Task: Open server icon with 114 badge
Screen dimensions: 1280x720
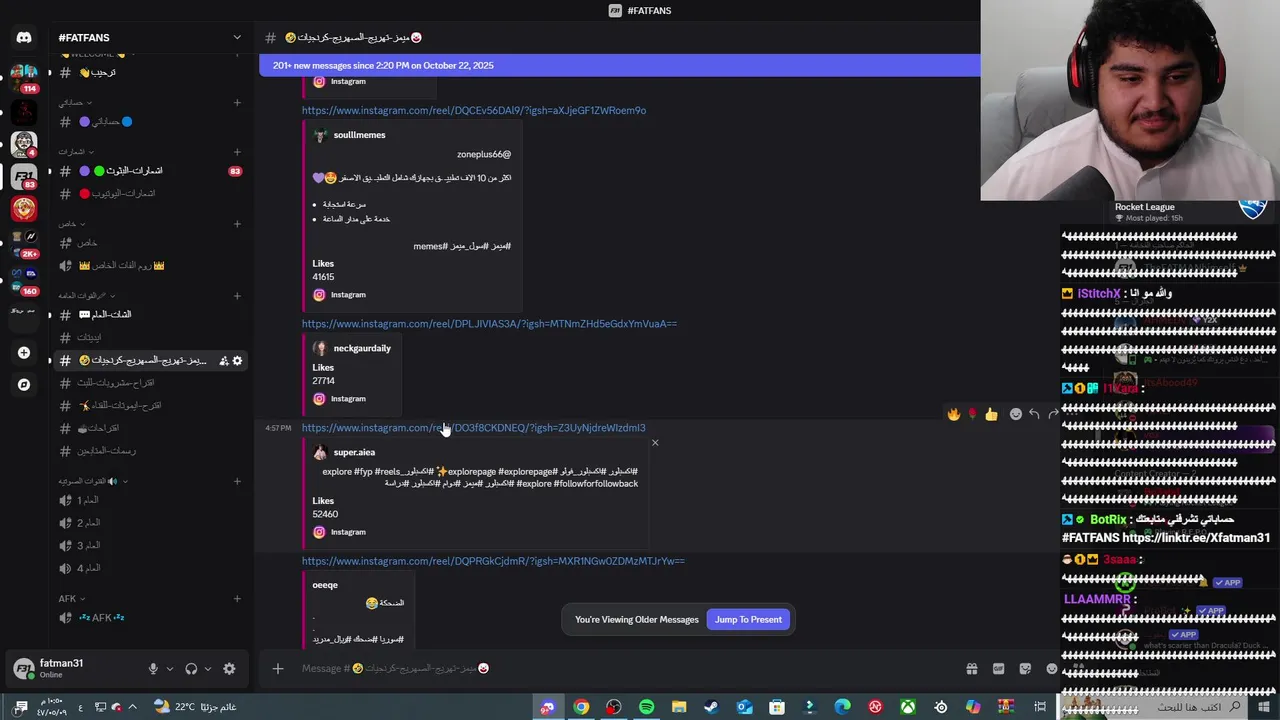Action: point(24,76)
